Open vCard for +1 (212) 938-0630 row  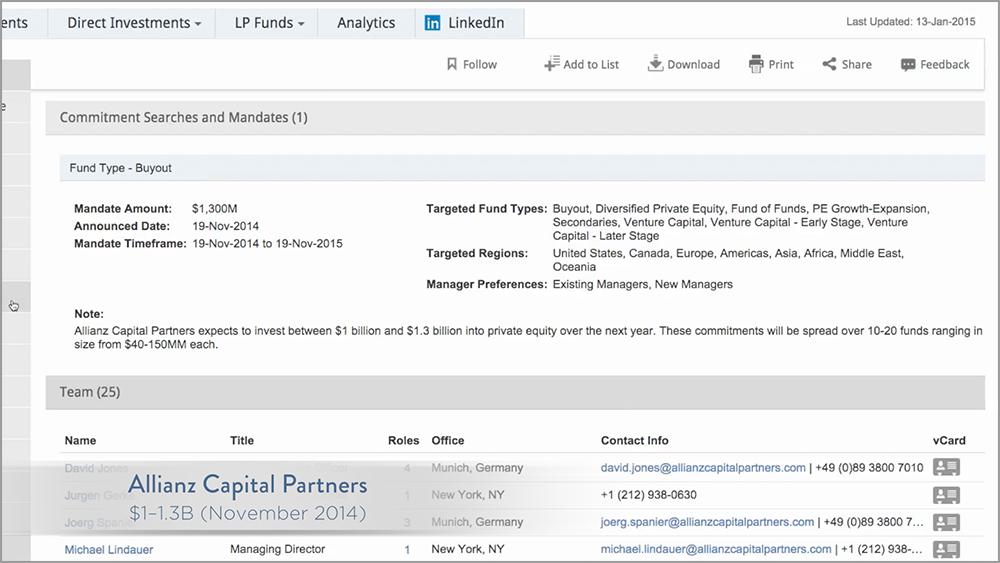point(946,495)
